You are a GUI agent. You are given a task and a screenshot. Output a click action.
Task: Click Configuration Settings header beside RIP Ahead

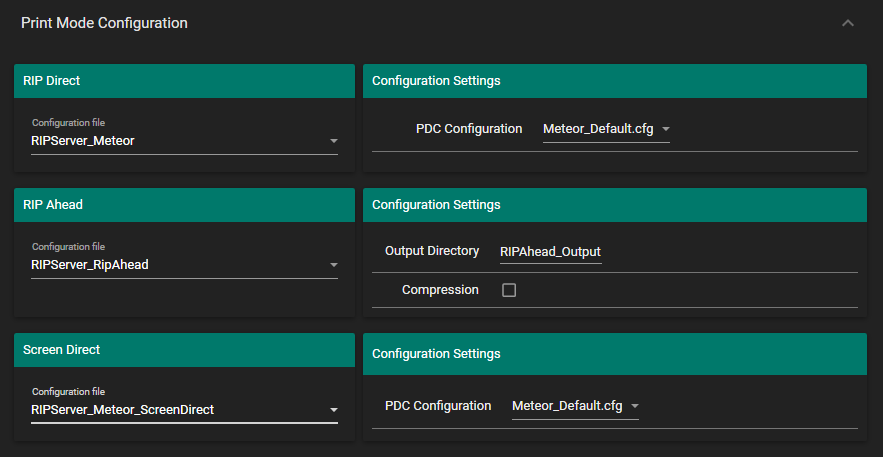(x=614, y=205)
